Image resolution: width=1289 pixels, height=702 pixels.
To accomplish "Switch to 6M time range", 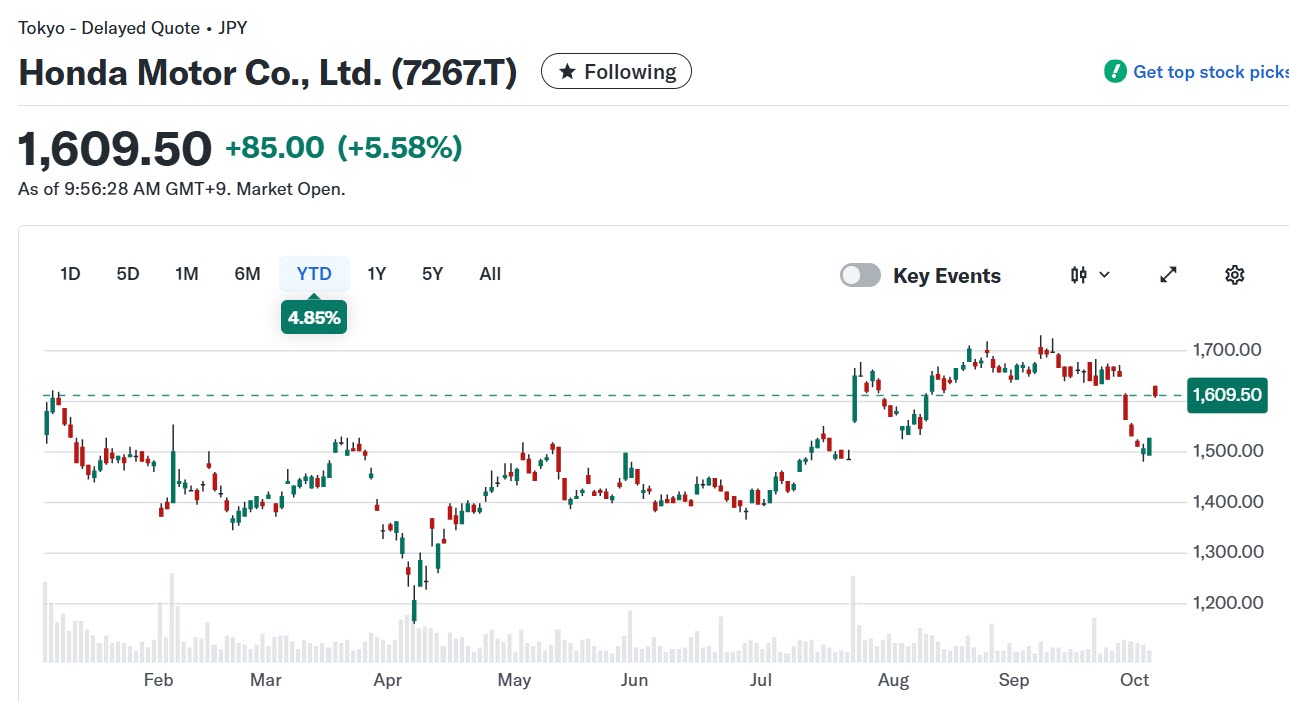I will tap(247, 274).
